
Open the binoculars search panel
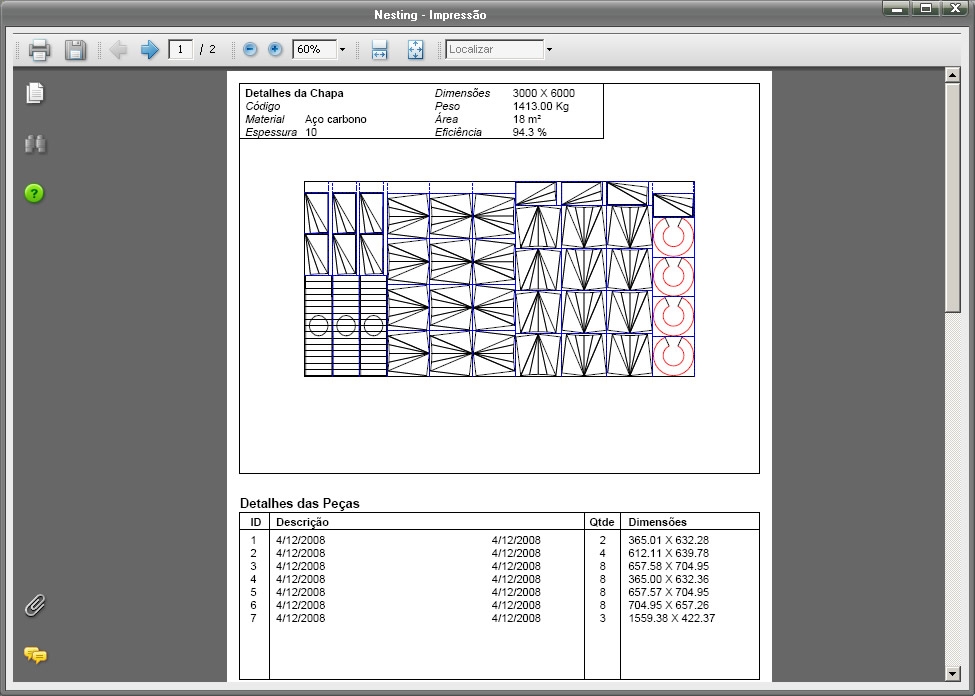coord(35,144)
